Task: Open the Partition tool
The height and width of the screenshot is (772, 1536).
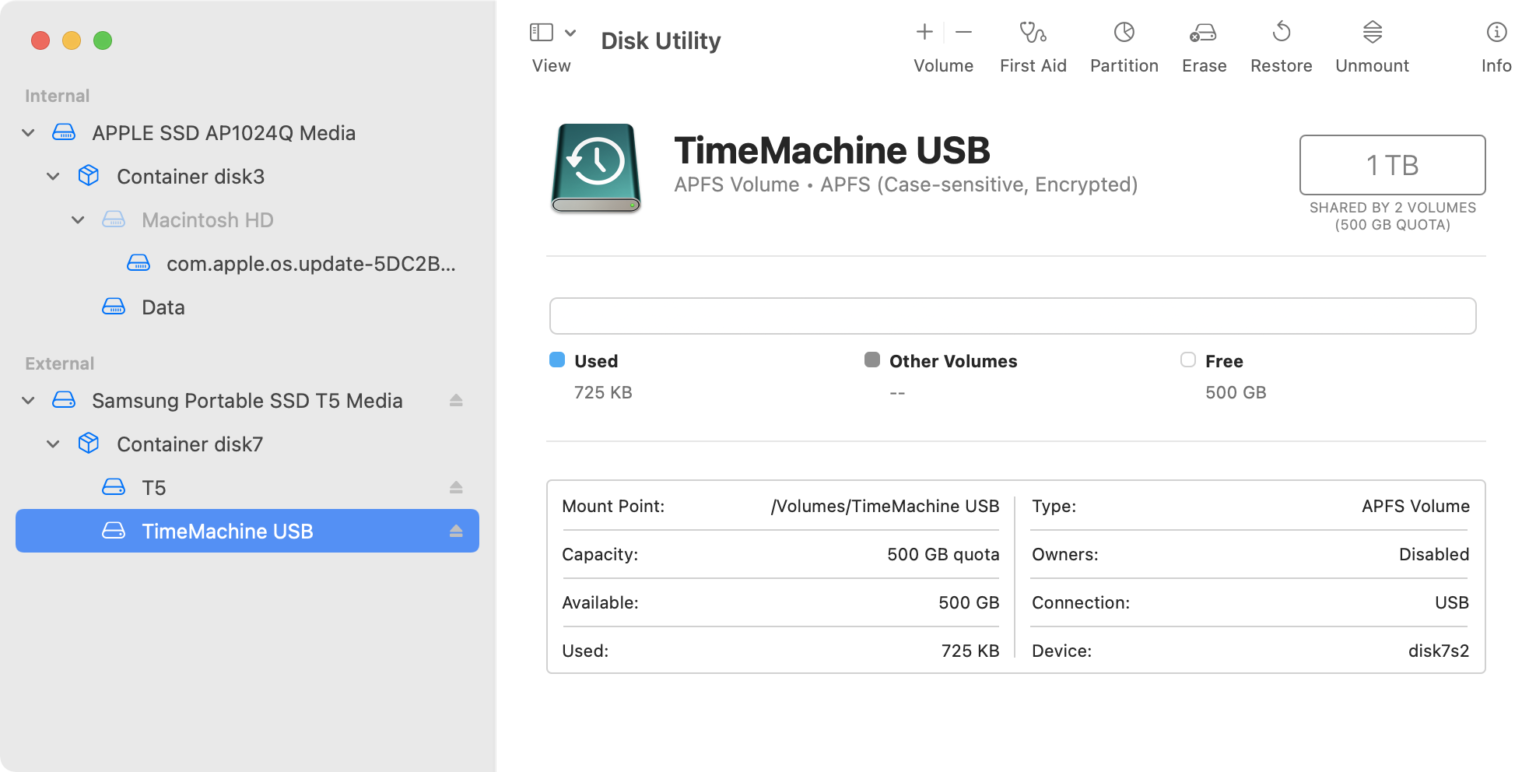Action: (1124, 40)
